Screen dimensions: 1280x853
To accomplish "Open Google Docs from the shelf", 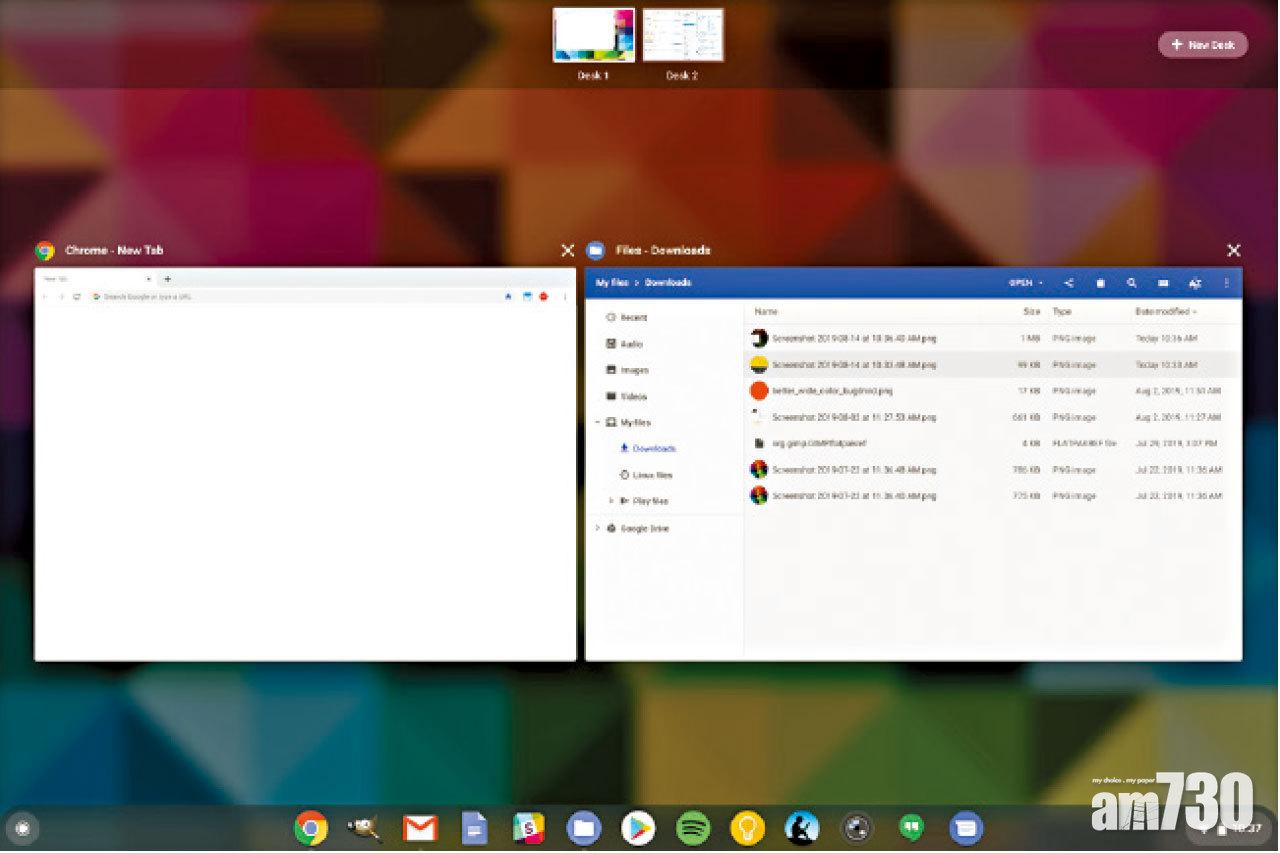I will 474,828.
